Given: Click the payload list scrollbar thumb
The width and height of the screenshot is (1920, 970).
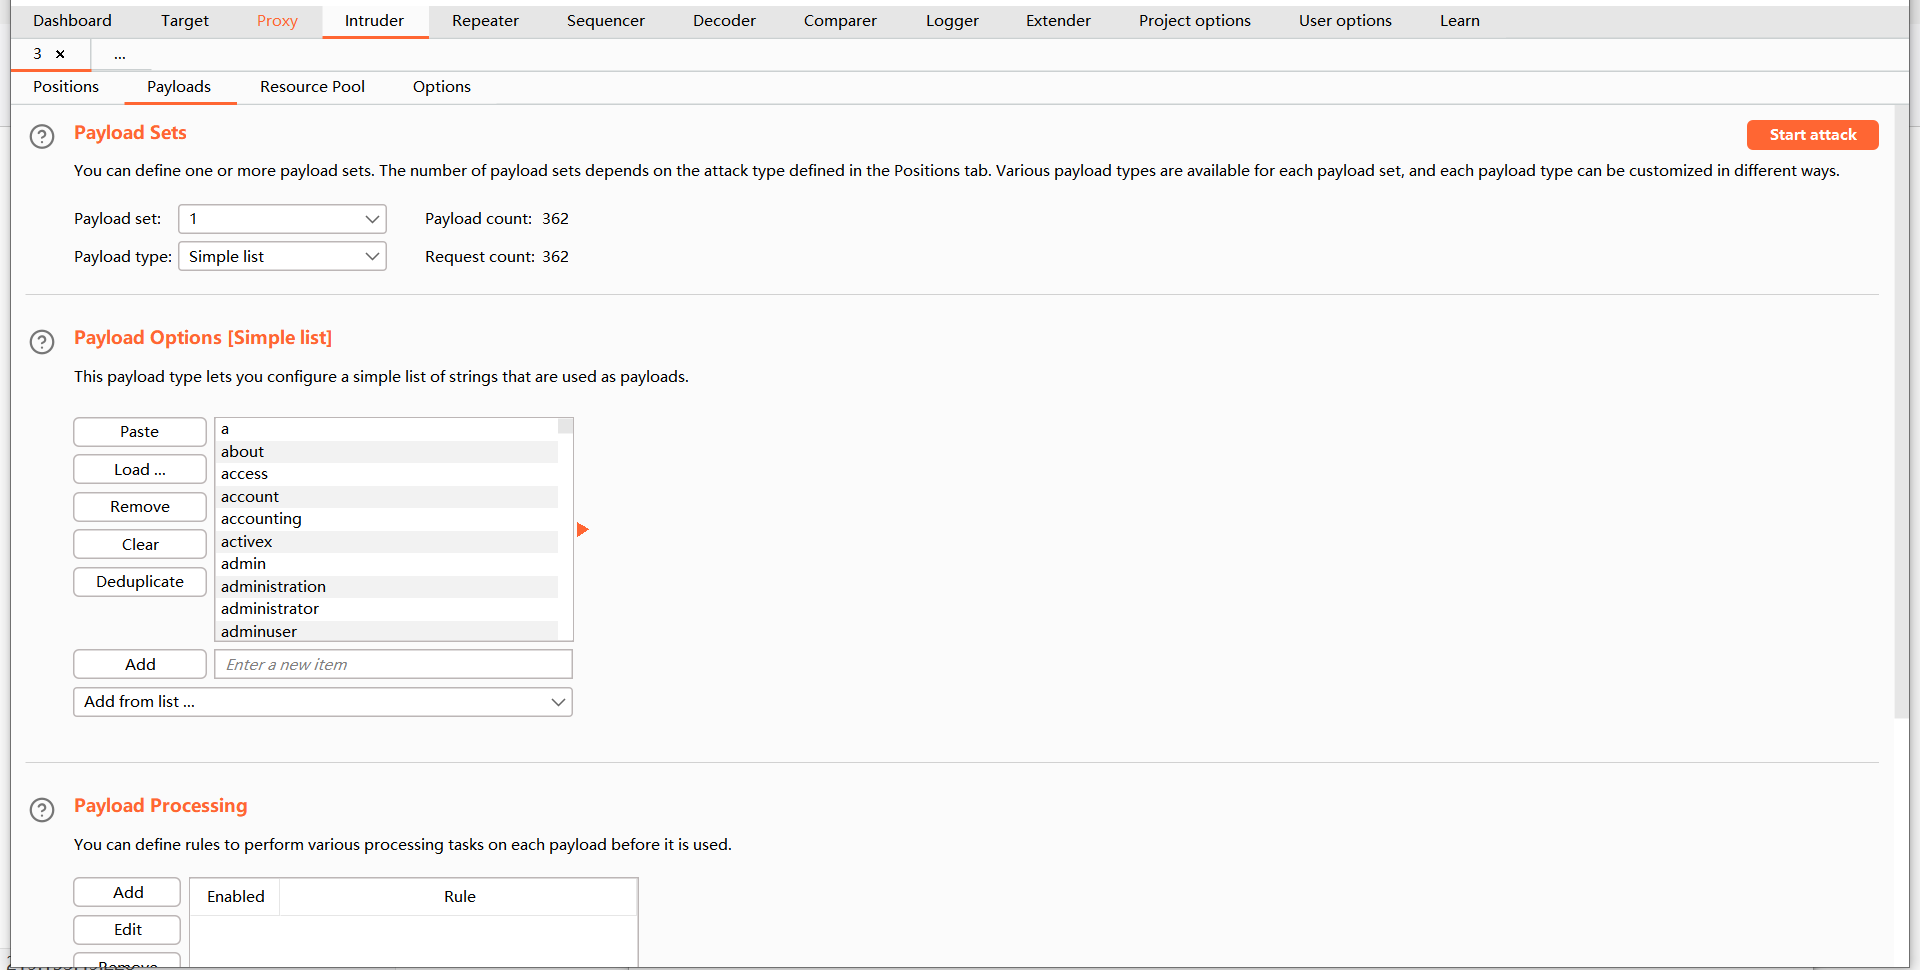Looking at the screenshot, I should coord(565,426).
